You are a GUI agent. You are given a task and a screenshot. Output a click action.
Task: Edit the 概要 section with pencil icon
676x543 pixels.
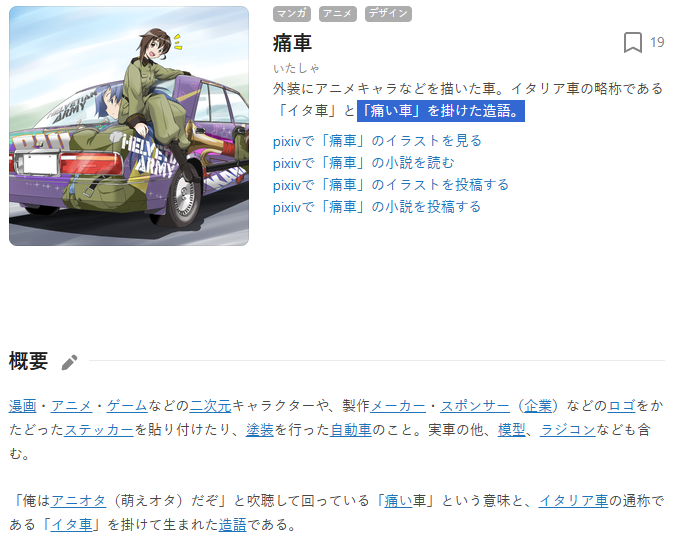point(69,362)
